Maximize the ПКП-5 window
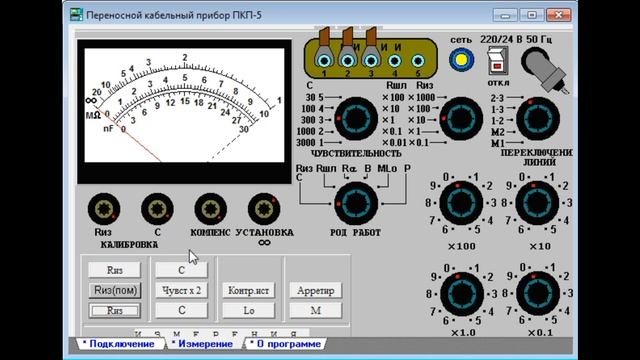This screenshot has height=360, width=640. [x=531, y=15]
